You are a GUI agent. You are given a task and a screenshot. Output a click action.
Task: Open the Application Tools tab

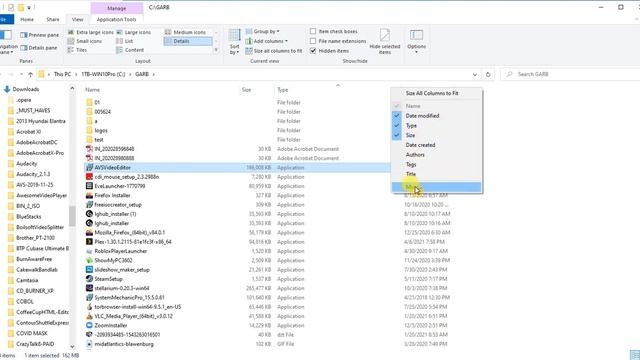[116, 19]
